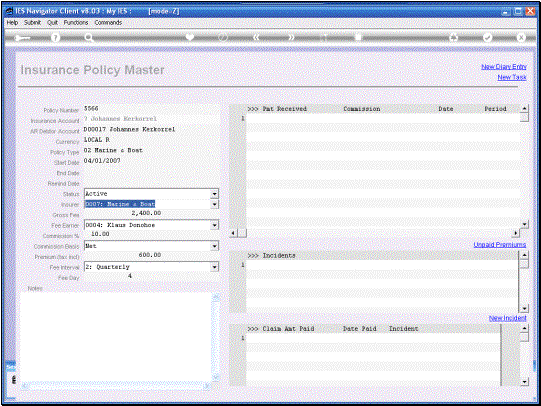The height and width of the screenshot is (406, 541).
Task: Open the Commission Basis dropdown showing Net
Action: pyautogui.click(x=215, y=246)
